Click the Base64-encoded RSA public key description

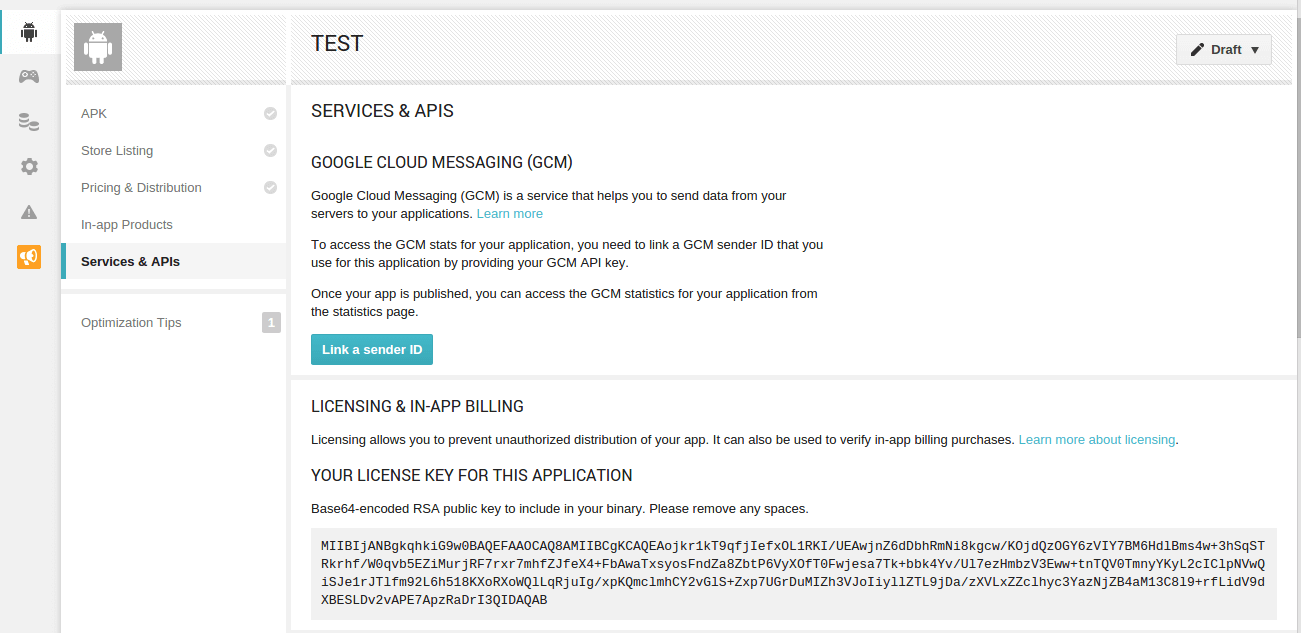(559, 509)
